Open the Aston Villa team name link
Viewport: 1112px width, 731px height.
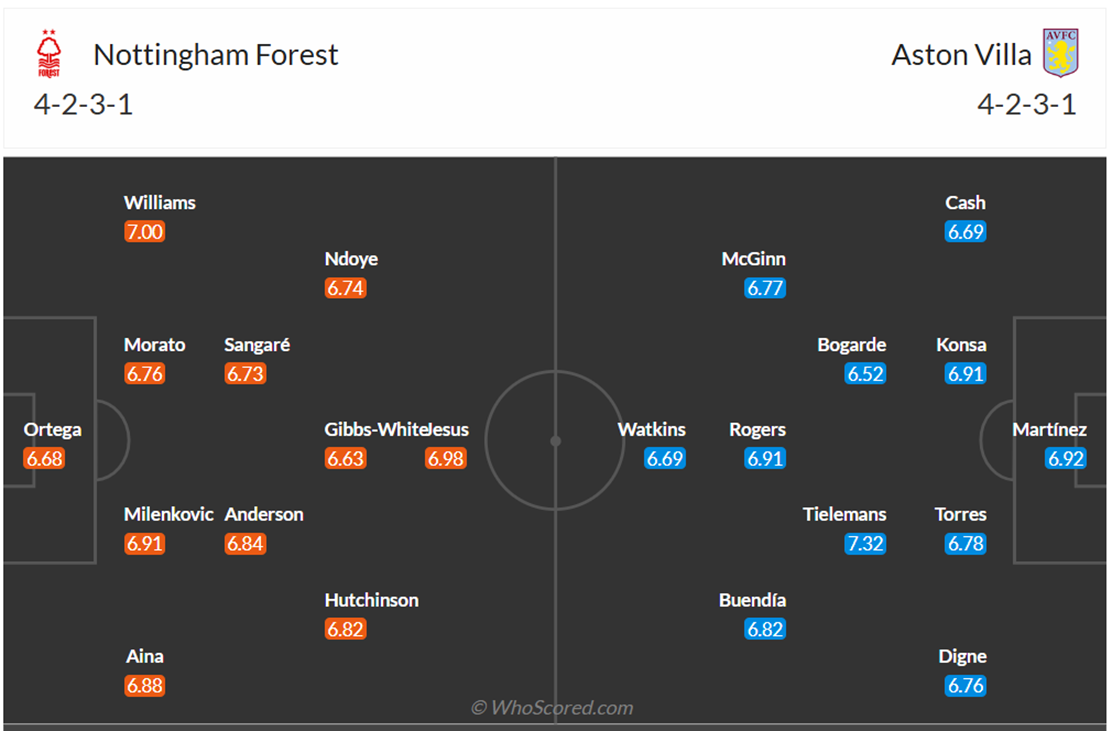coord(961,54)
